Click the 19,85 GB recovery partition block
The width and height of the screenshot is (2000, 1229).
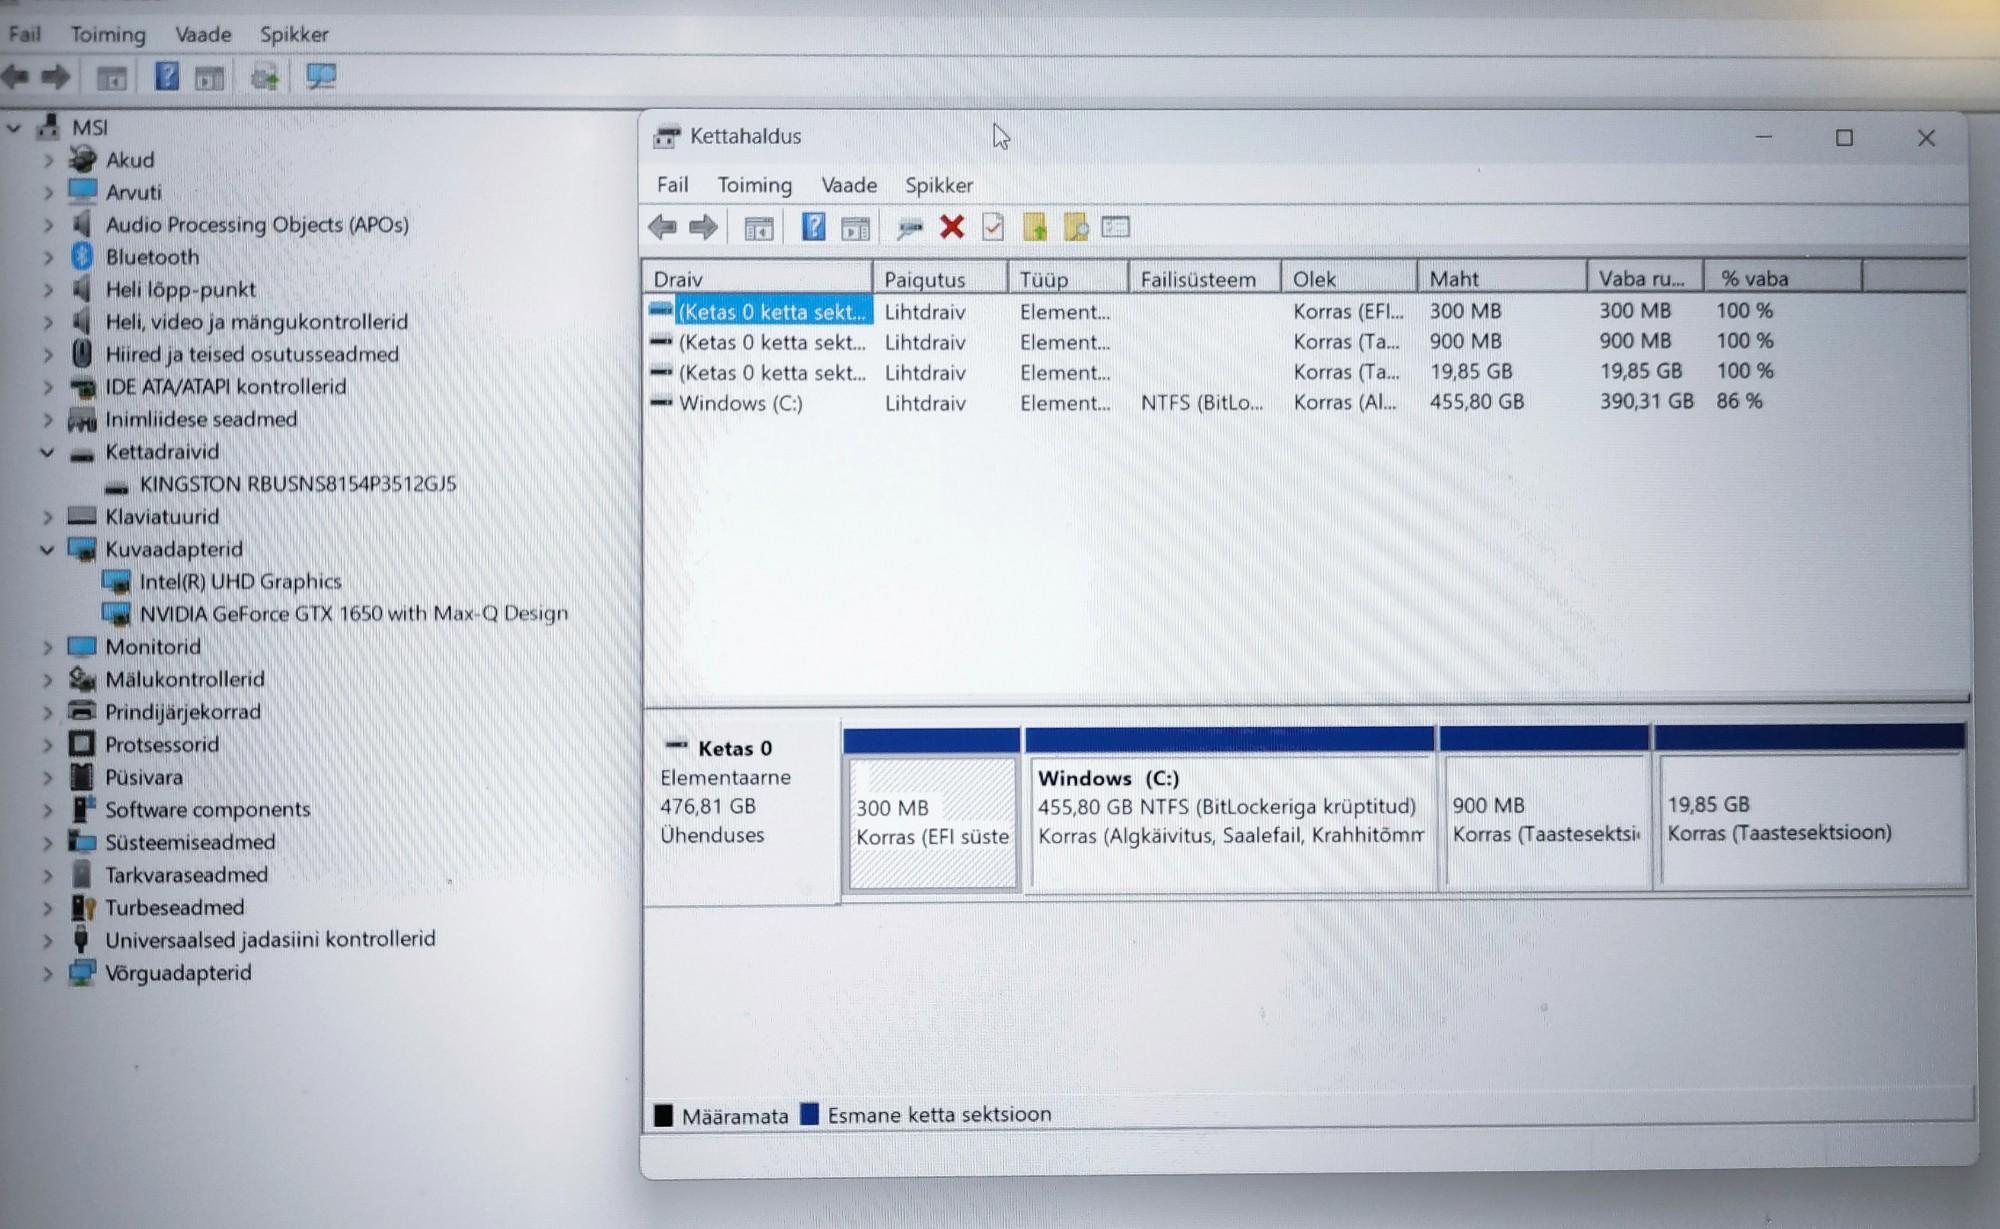tap(1809, 819)
